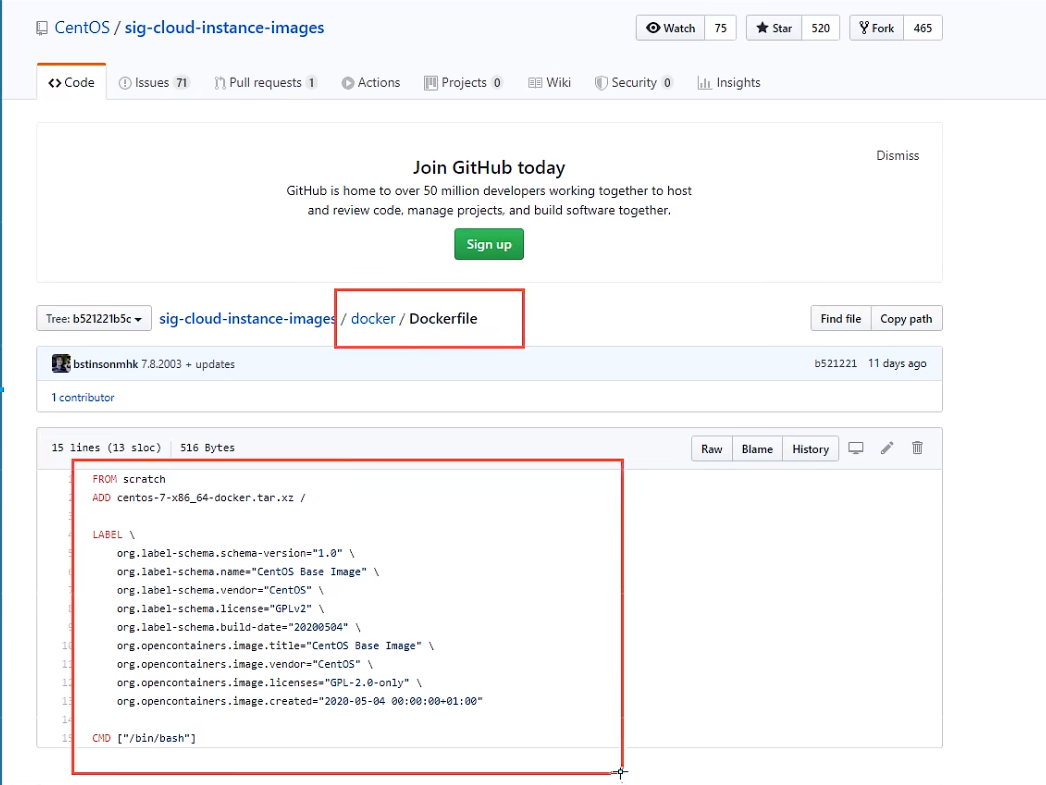The image size is (1046, 785).
Task: Star the repository
Action: pyautogui.click(x=774, y=28)
